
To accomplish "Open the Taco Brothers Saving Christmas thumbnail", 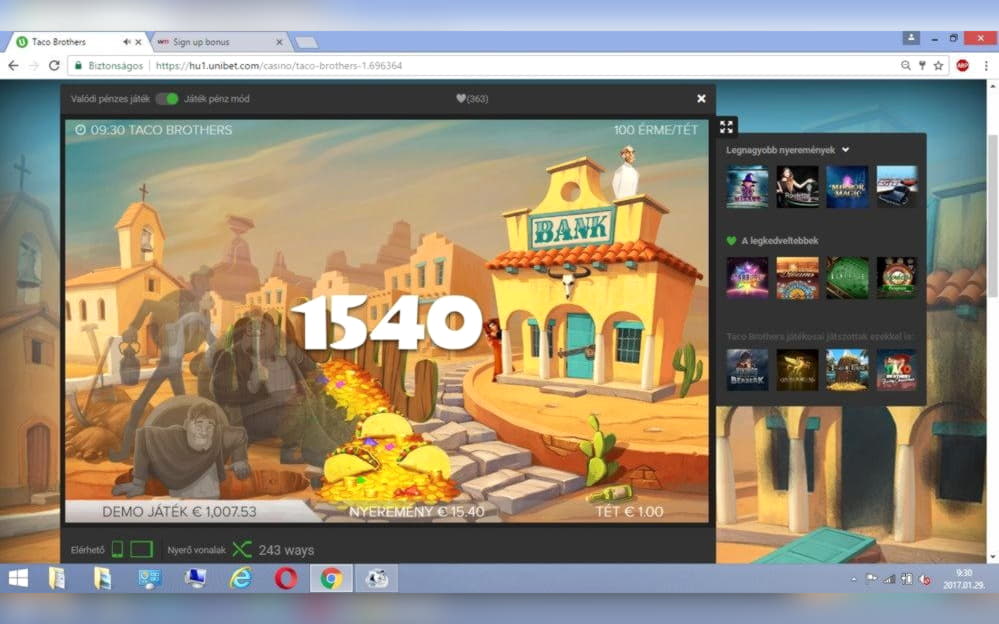I will 897,370.
